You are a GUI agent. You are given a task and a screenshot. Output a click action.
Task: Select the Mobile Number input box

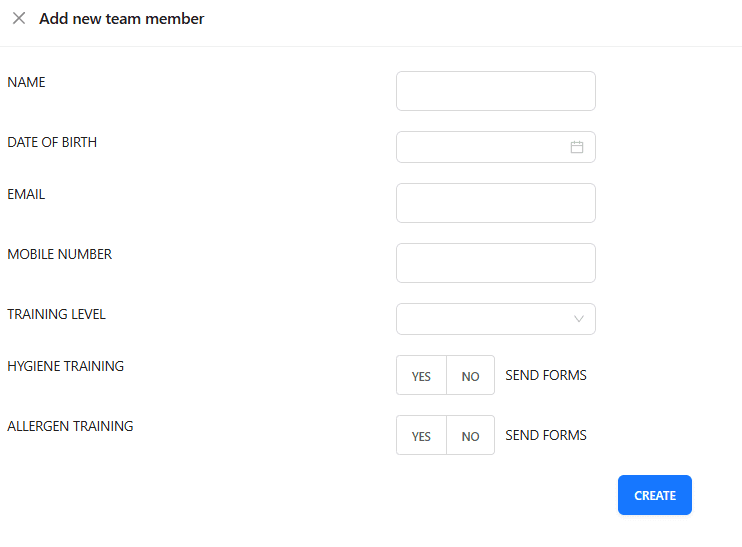495,263
